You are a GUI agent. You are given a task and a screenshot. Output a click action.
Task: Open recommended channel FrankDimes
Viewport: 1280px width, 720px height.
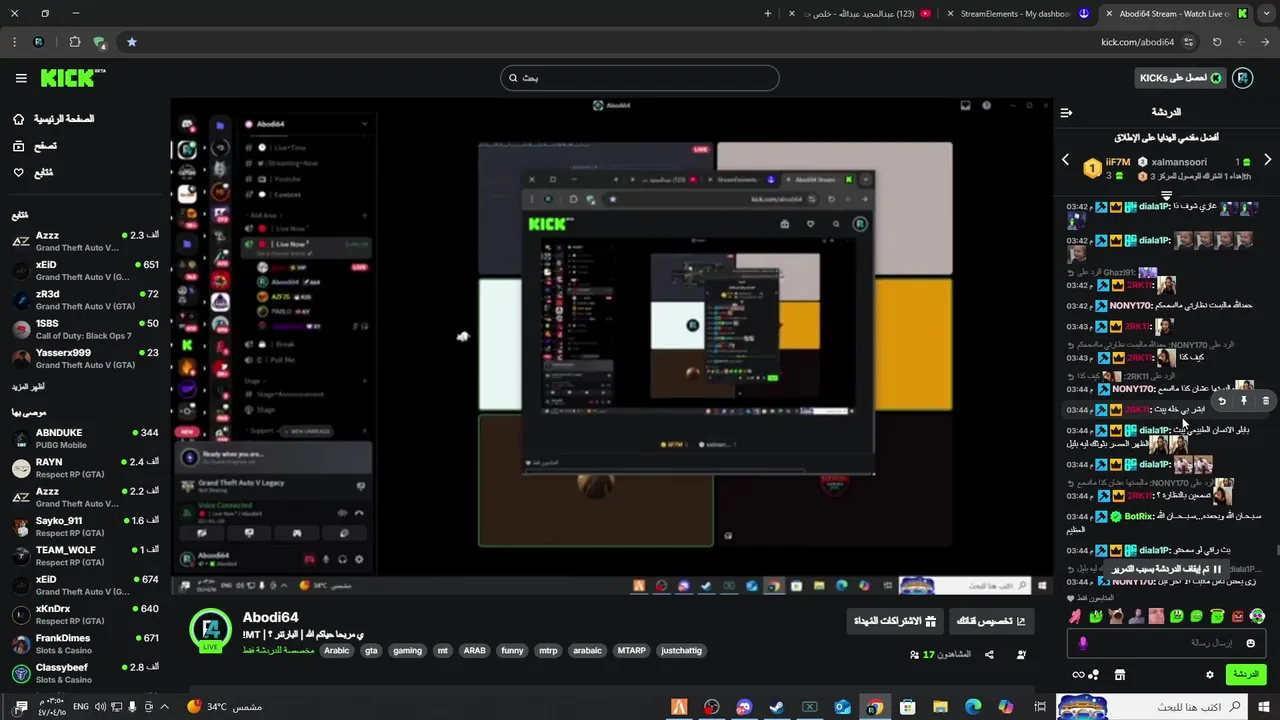[x=85, y=644]
